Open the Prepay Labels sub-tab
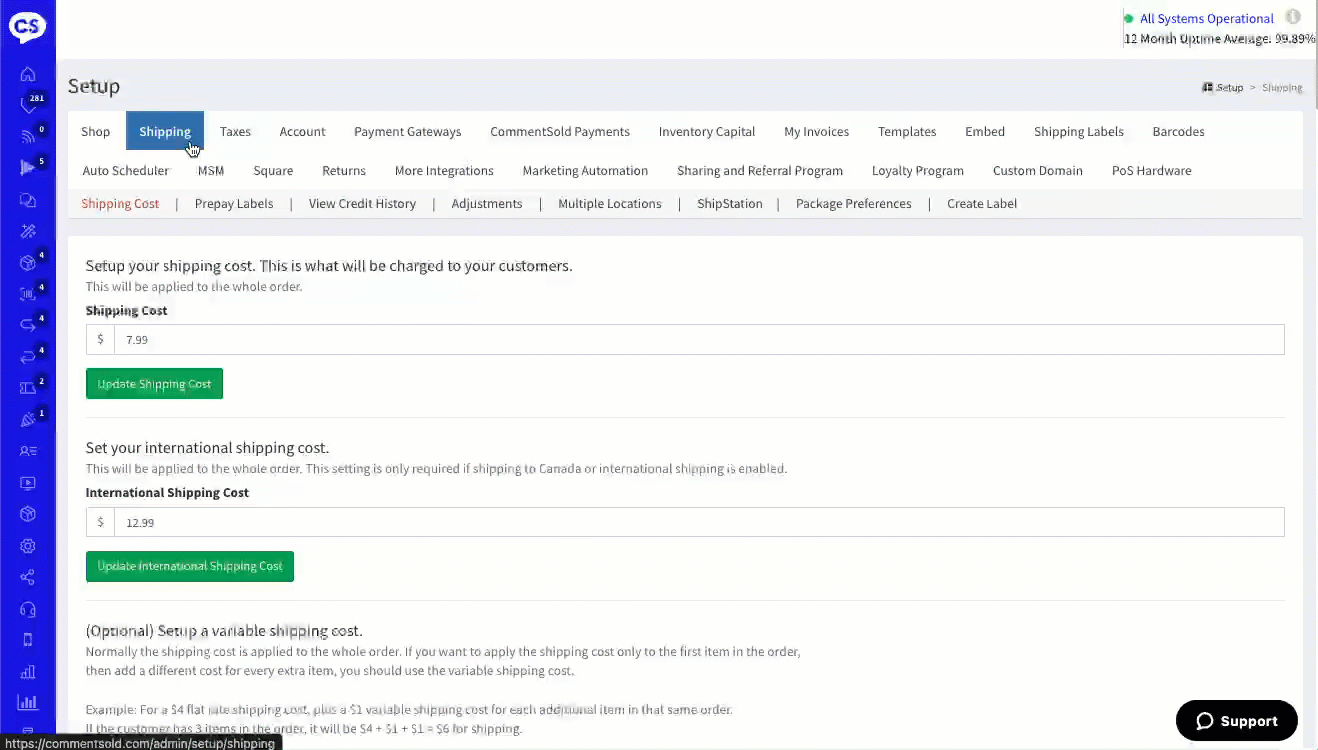The image size is (1318, 750). click(234, 203)
